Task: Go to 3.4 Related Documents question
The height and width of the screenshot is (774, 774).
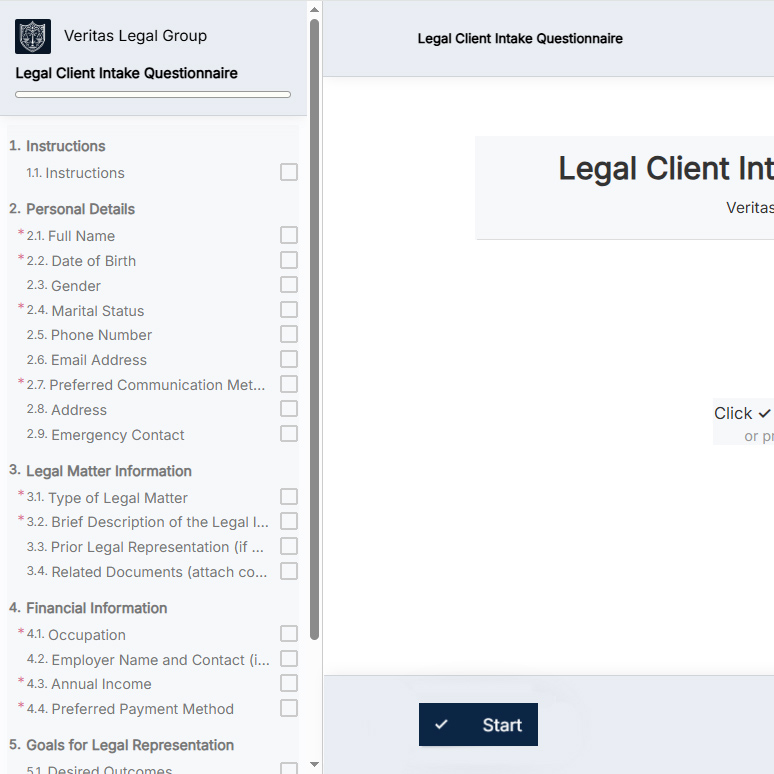Action: coord(147,572)
